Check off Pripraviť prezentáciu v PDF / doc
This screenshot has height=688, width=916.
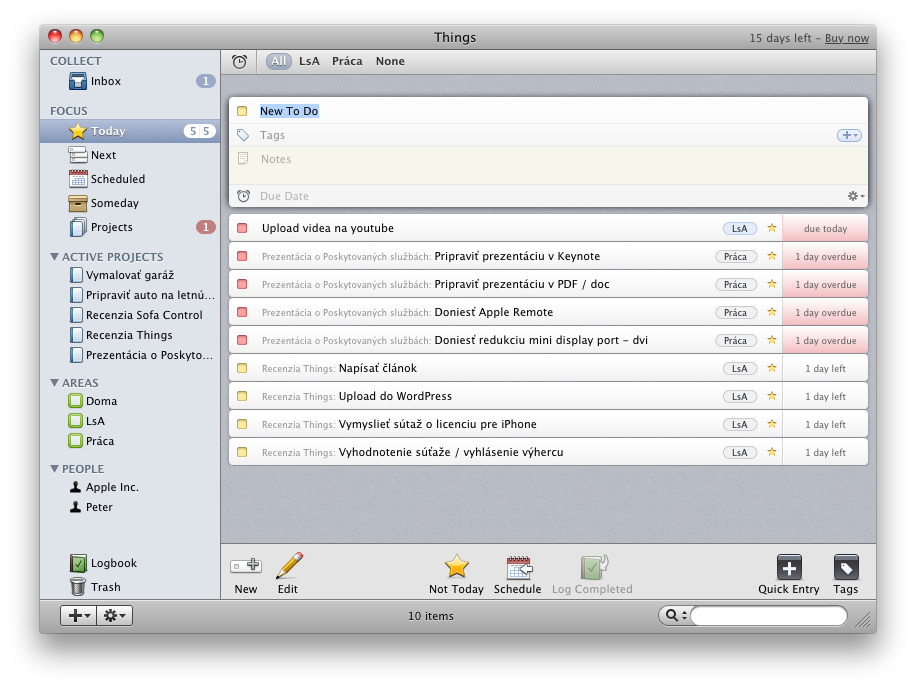242,284
